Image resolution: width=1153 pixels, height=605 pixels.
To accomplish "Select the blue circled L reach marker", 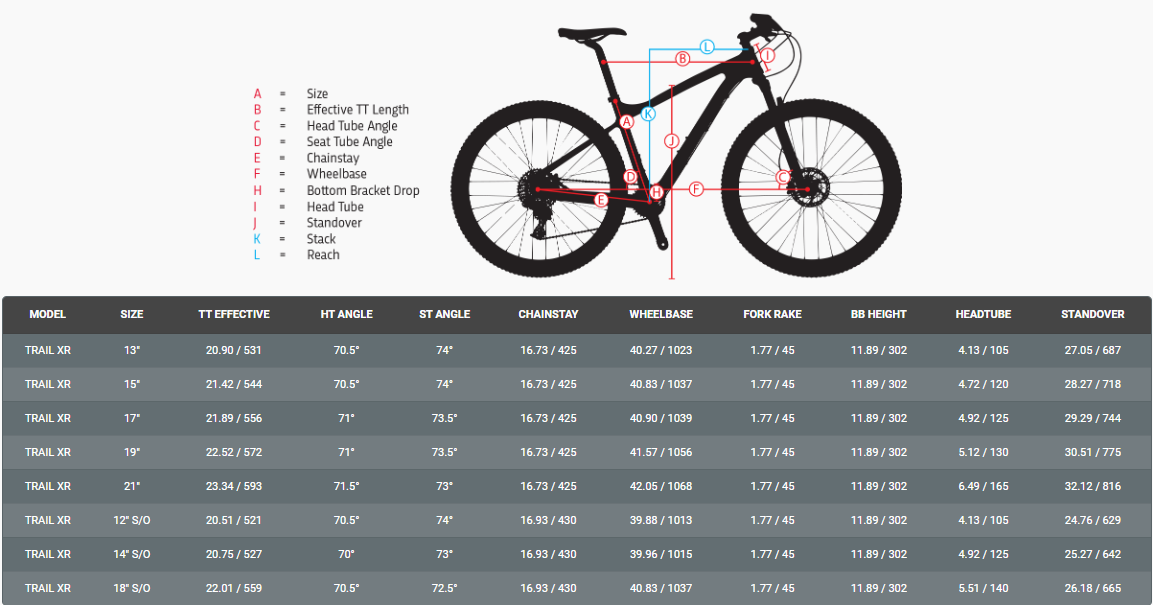I will (x=707, y=47).
